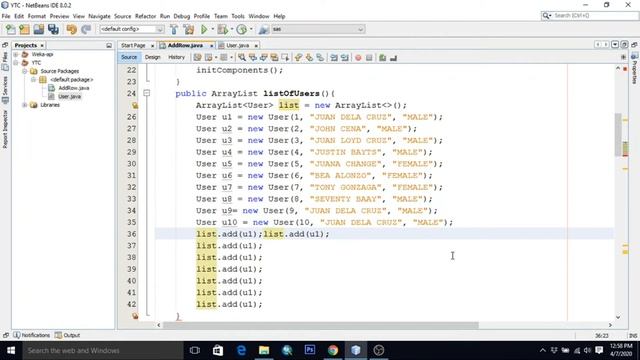Open the 'sas' combo box in the main toolbar
This screenshot has height=360, width=640.
pos(318,29)
